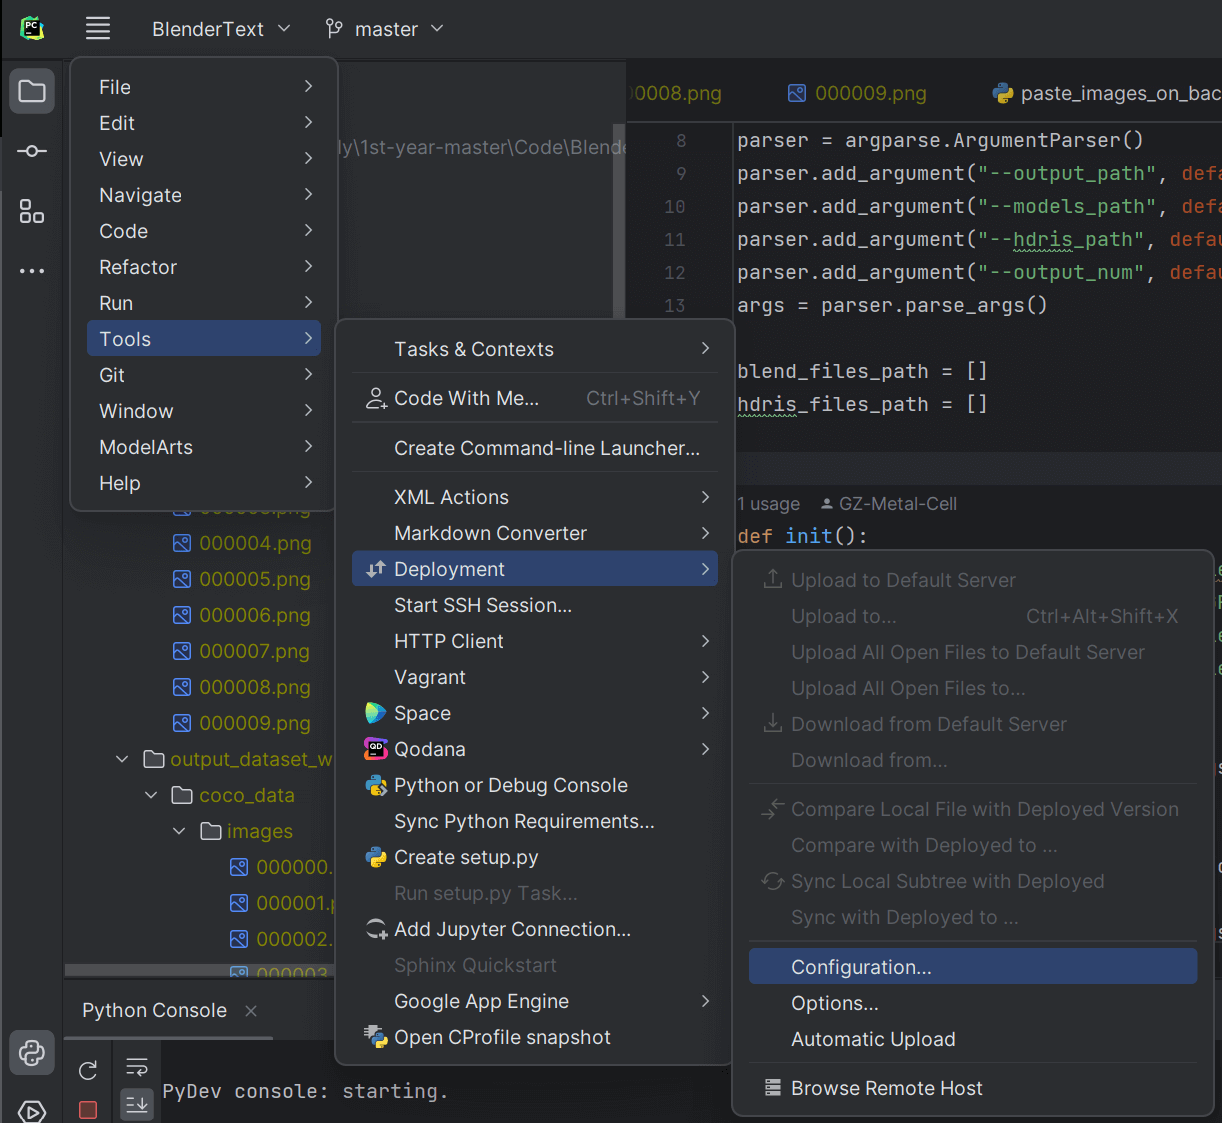Open the Structure tool window icon
The image size is (1222, 1123).
click(32, 211)
